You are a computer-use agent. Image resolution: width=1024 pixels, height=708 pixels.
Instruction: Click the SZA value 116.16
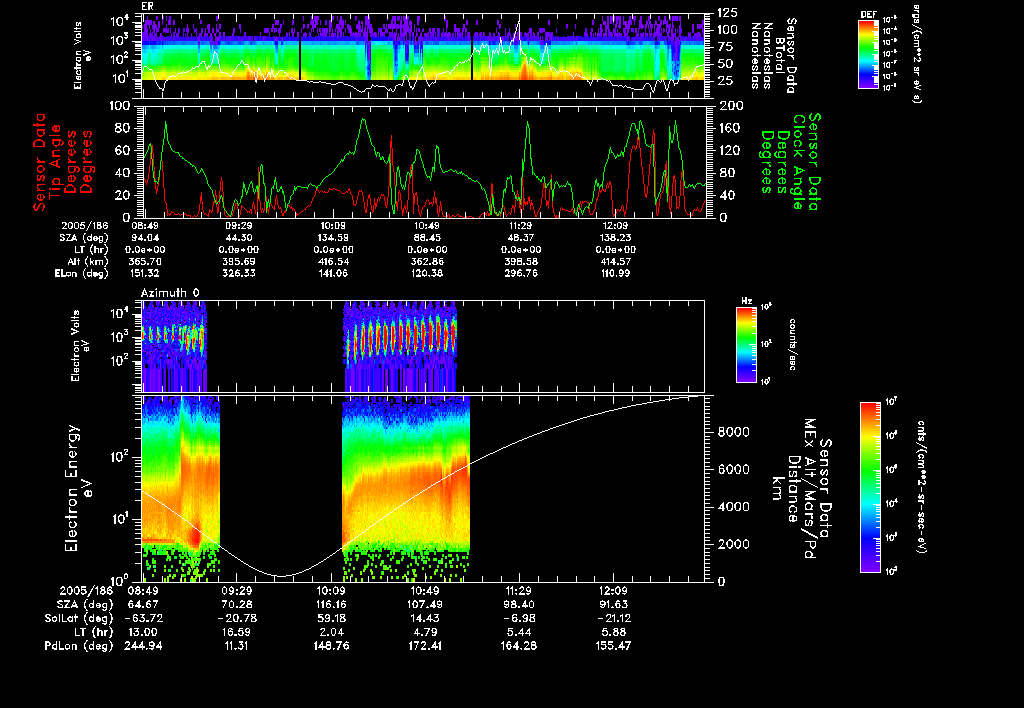click(331, 605)
